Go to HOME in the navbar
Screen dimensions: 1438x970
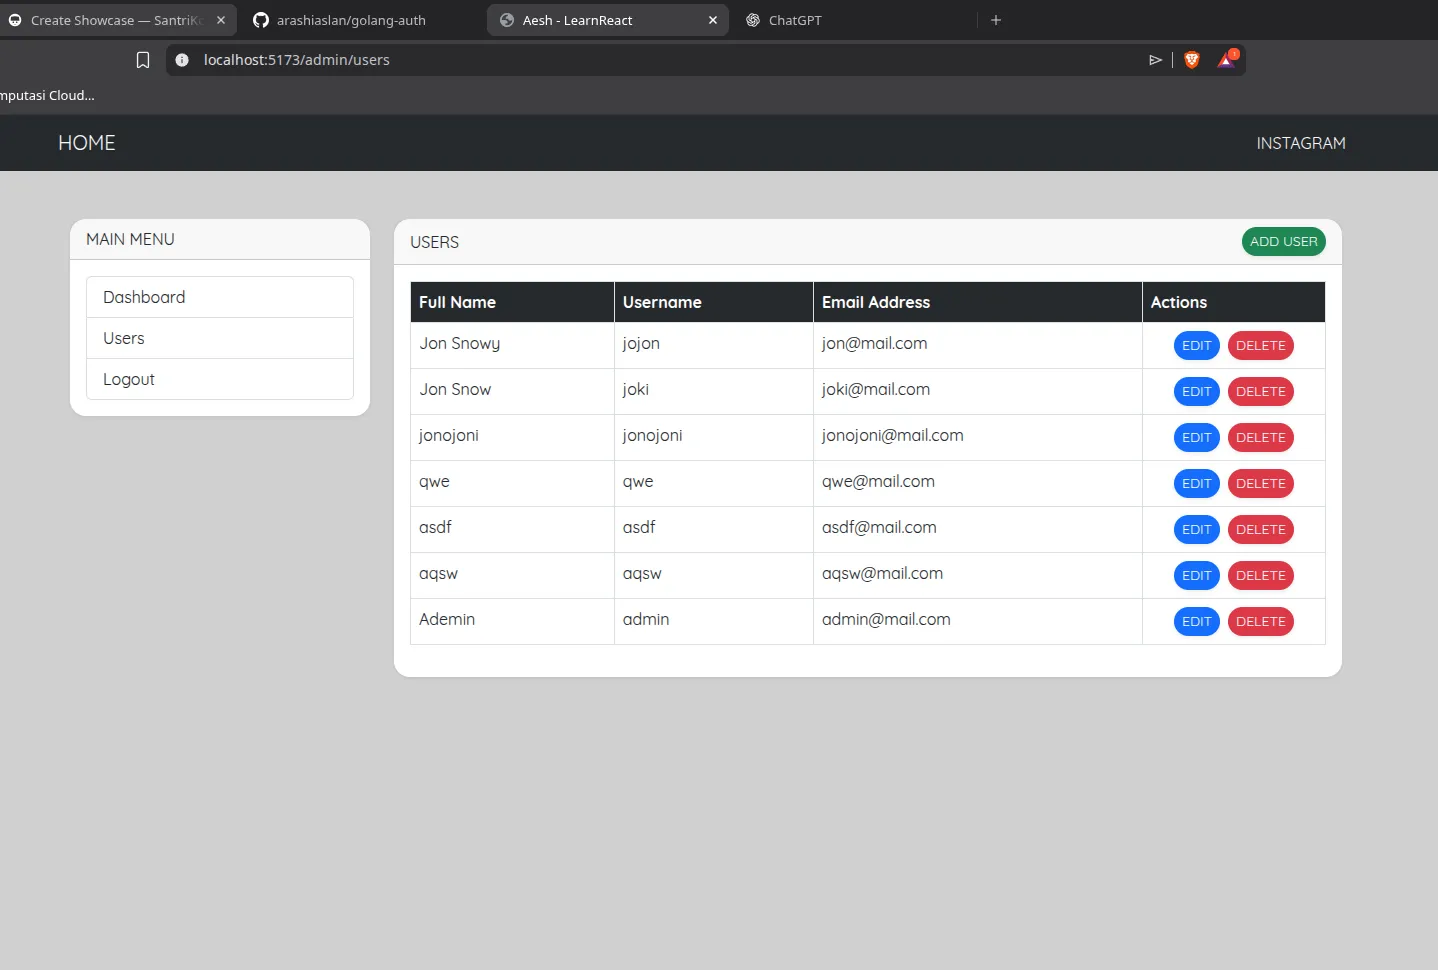(x=87, y=143)
